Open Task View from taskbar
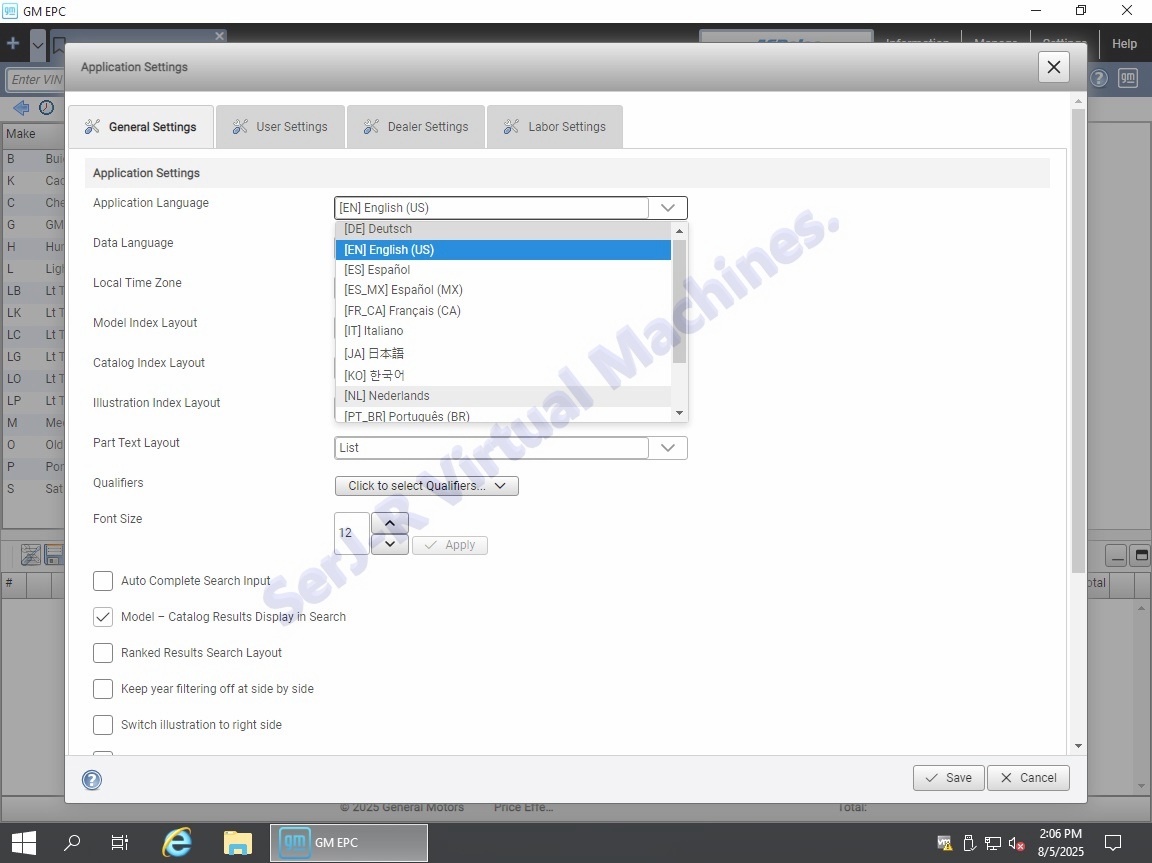Image resolution: width=1152 pixels, height=863 pixels. tap(119, 842)
